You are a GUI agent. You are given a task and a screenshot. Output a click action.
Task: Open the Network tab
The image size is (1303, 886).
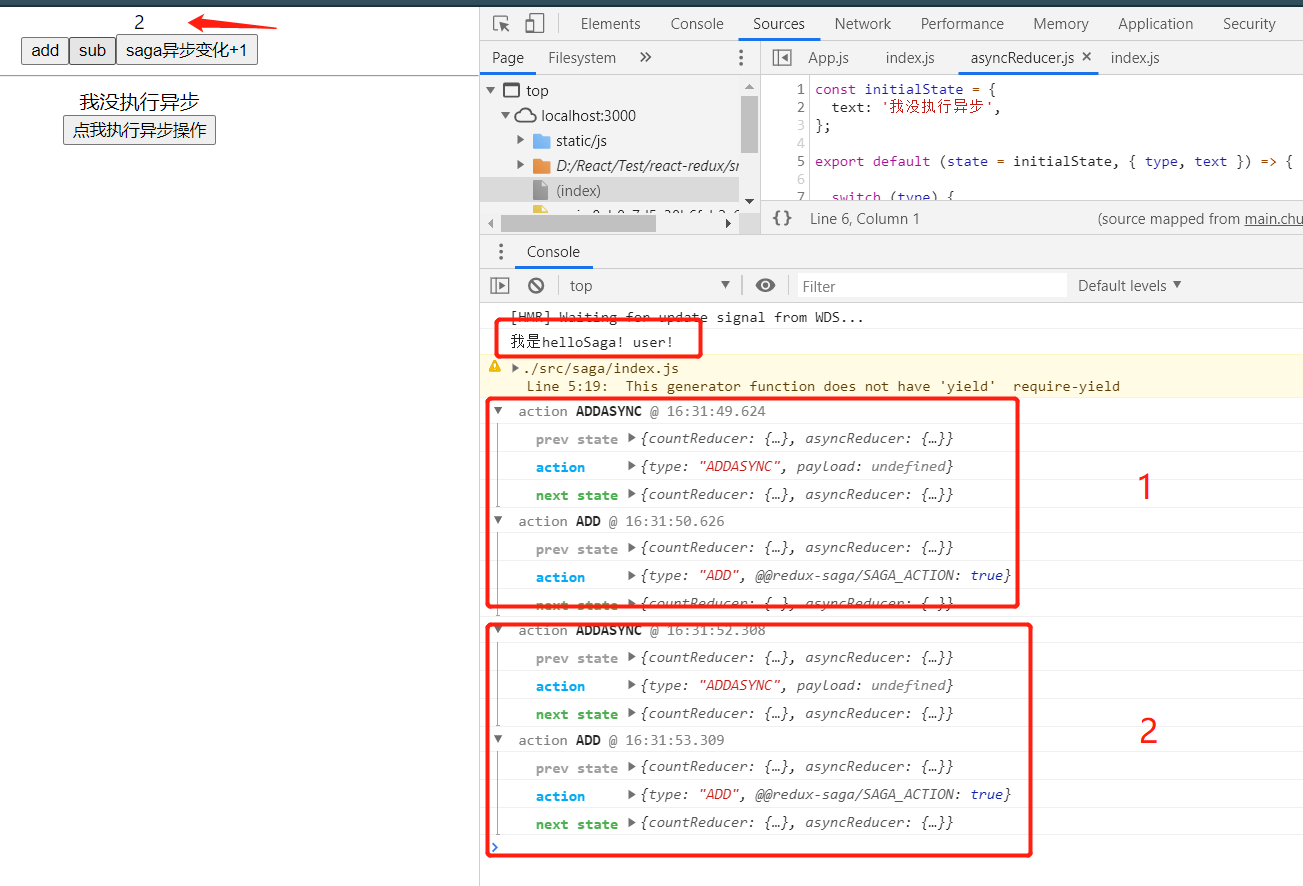point(862,24)
